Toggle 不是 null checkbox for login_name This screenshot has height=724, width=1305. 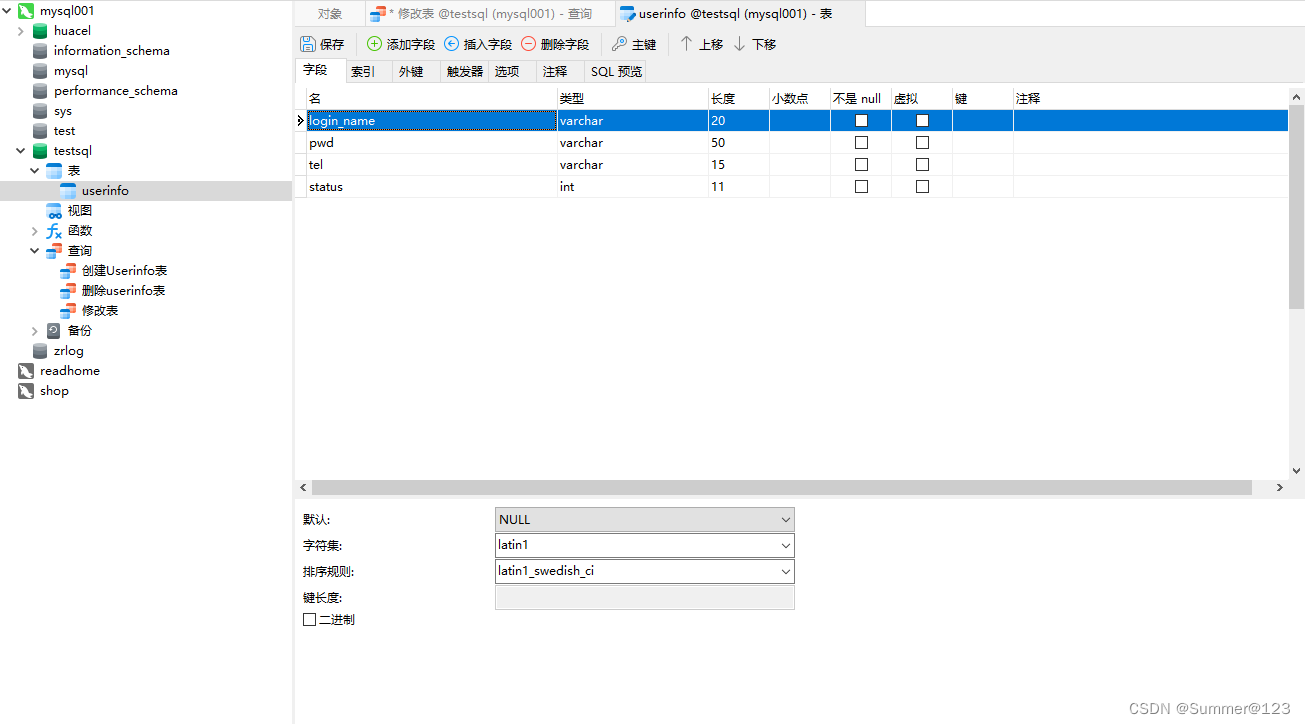click(861, 120)
